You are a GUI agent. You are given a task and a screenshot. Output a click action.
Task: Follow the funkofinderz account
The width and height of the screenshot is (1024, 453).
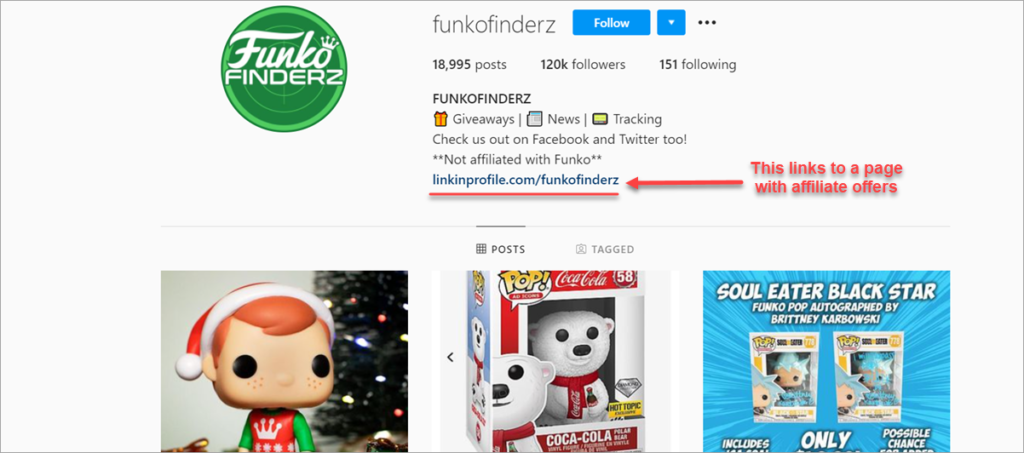[x=611, y=22]
